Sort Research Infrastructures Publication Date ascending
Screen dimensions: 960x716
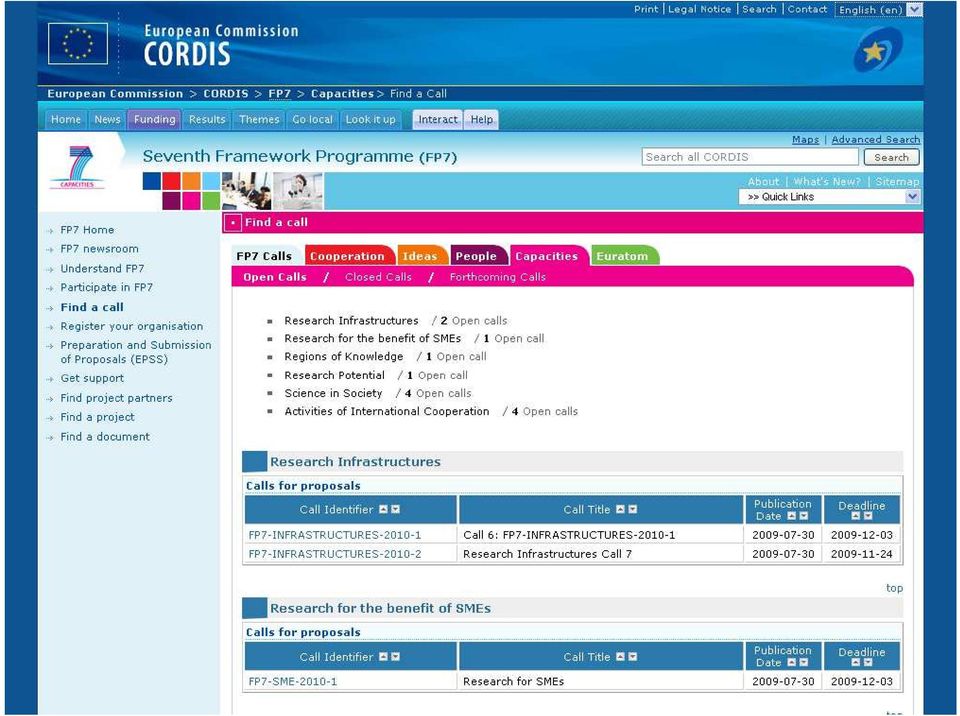tap(791, 516)
